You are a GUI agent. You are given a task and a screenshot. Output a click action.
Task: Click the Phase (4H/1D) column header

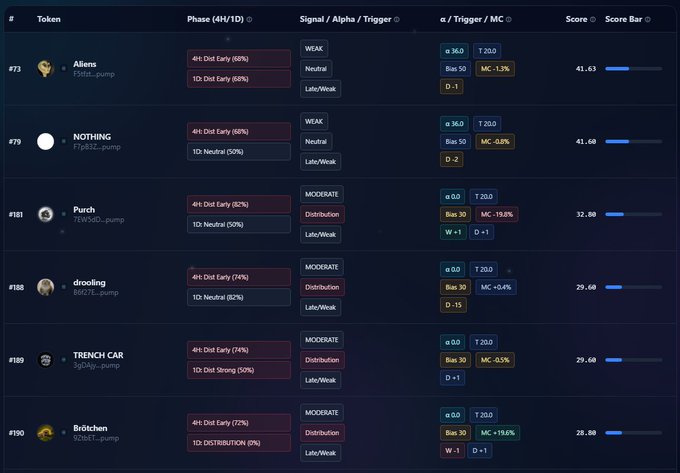[x=215, y=19]
